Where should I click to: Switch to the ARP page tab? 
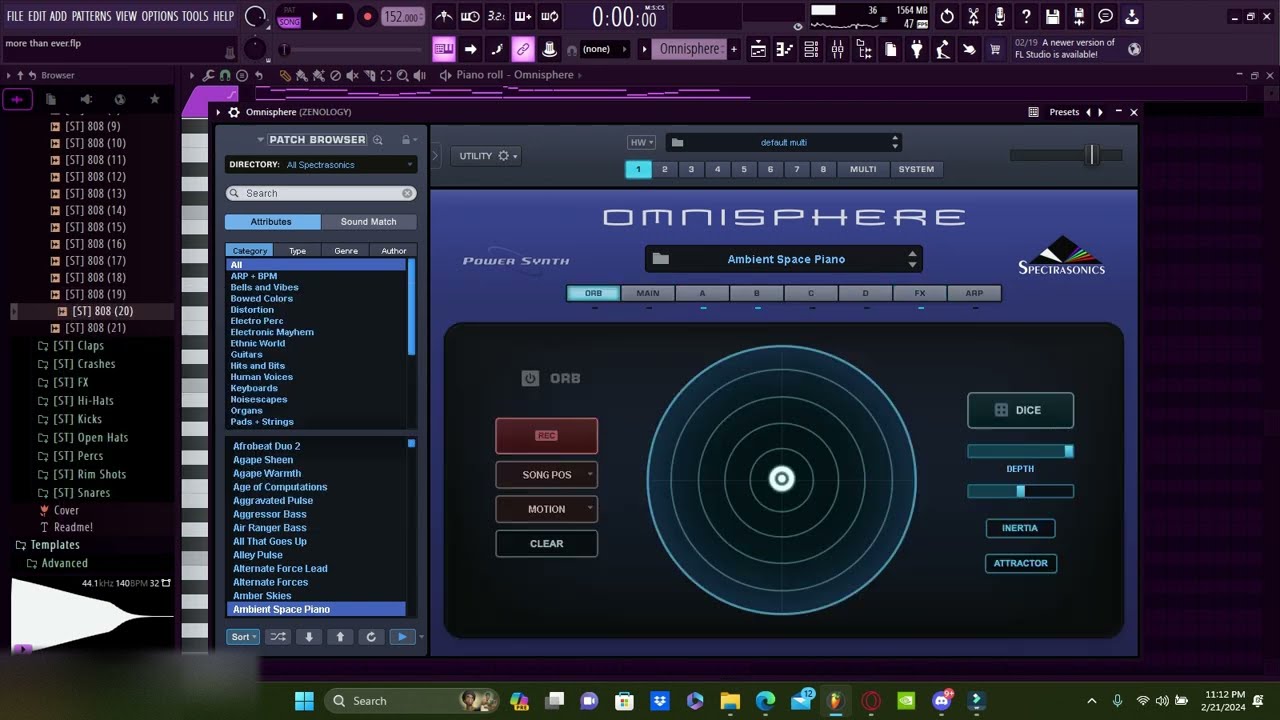coord(974,293)
